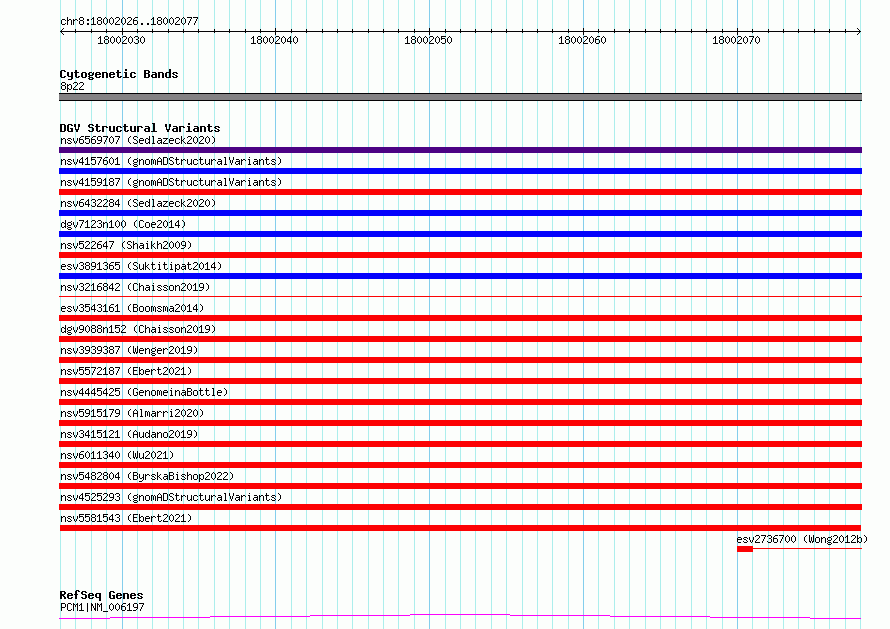Screen dimensions: 890x629
Task: Select the nsv4157601 gnomAD variant label
Action: (x=171, y=161)
